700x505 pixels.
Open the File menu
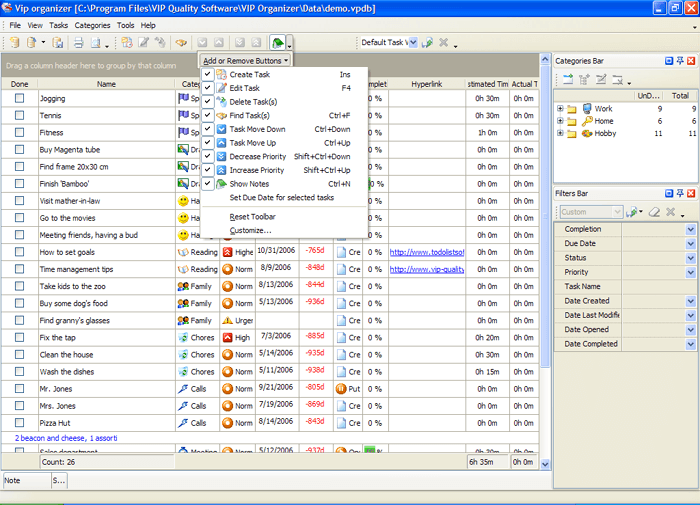pyautogui.click(x=15, y=25)
